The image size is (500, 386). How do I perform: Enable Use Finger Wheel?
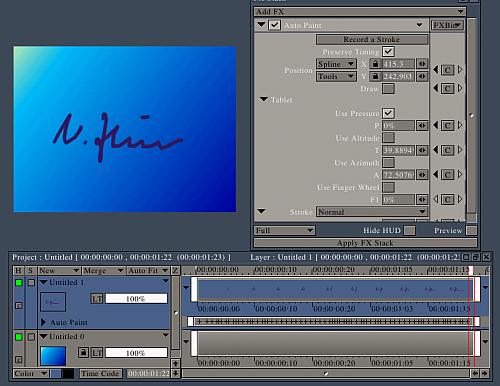pyautogui.click(x=388, y=187)
